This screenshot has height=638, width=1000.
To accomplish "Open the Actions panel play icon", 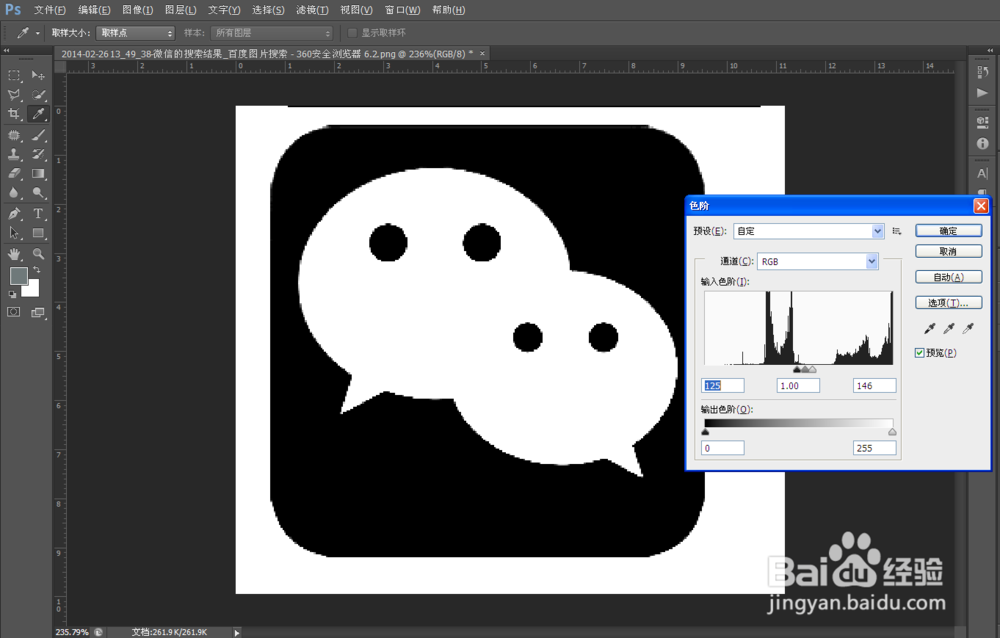I will click(x=982, y=93).
